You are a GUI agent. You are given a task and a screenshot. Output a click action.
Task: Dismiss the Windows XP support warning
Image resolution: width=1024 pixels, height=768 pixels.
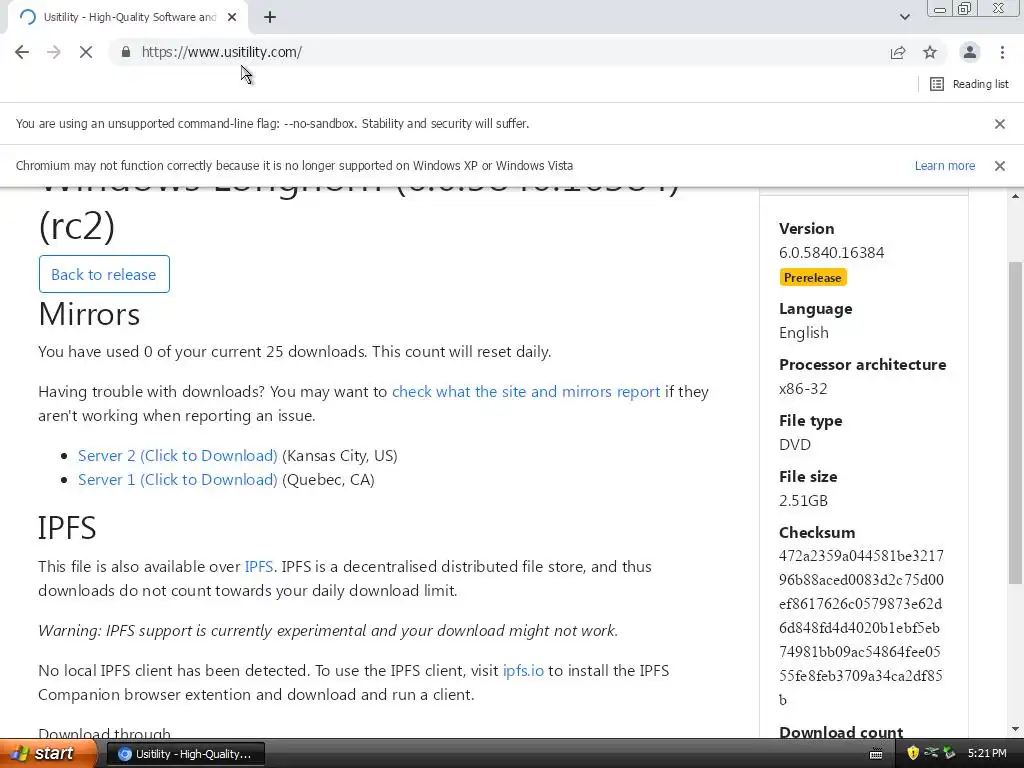[1000, 166]
